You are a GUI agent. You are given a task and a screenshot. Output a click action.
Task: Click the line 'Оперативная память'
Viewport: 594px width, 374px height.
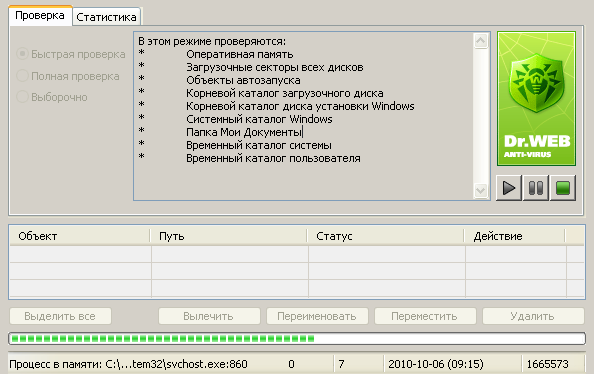click(239, 55)
